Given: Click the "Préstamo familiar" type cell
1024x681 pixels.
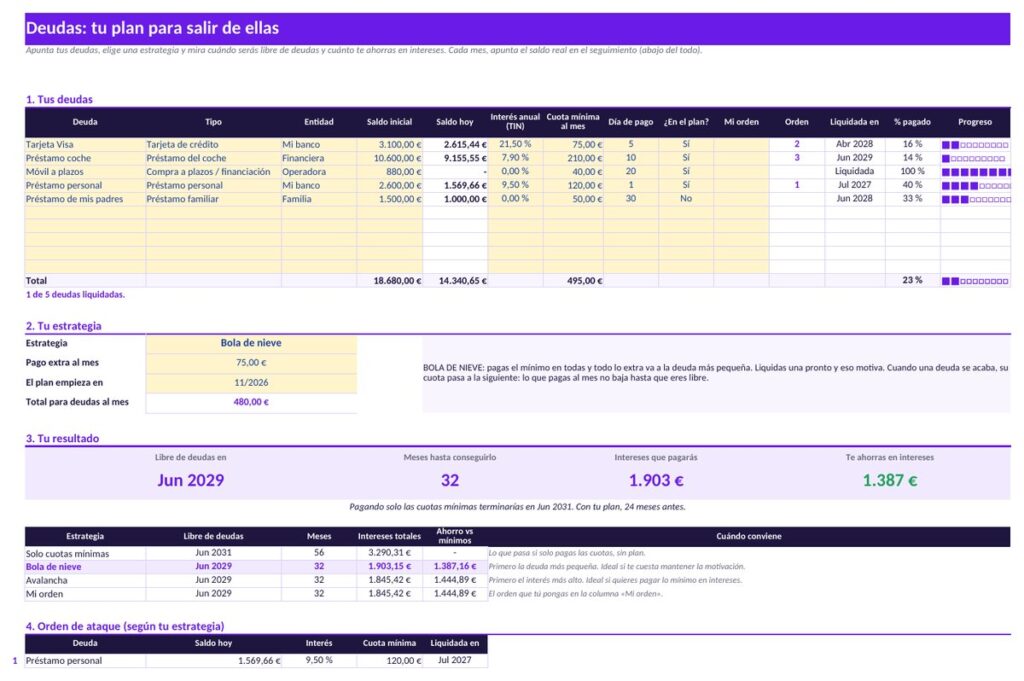Looking at the screenshot, I should coord(214,199).
